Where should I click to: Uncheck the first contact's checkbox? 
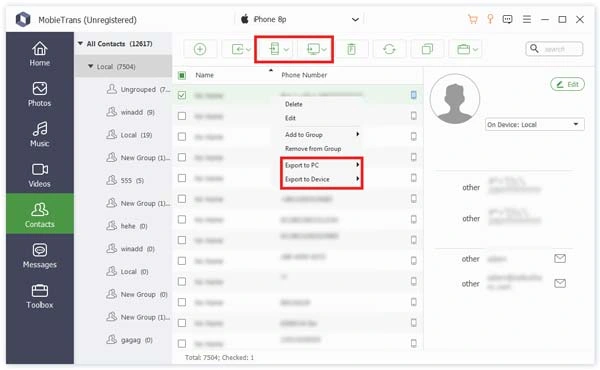pos(182,95)
